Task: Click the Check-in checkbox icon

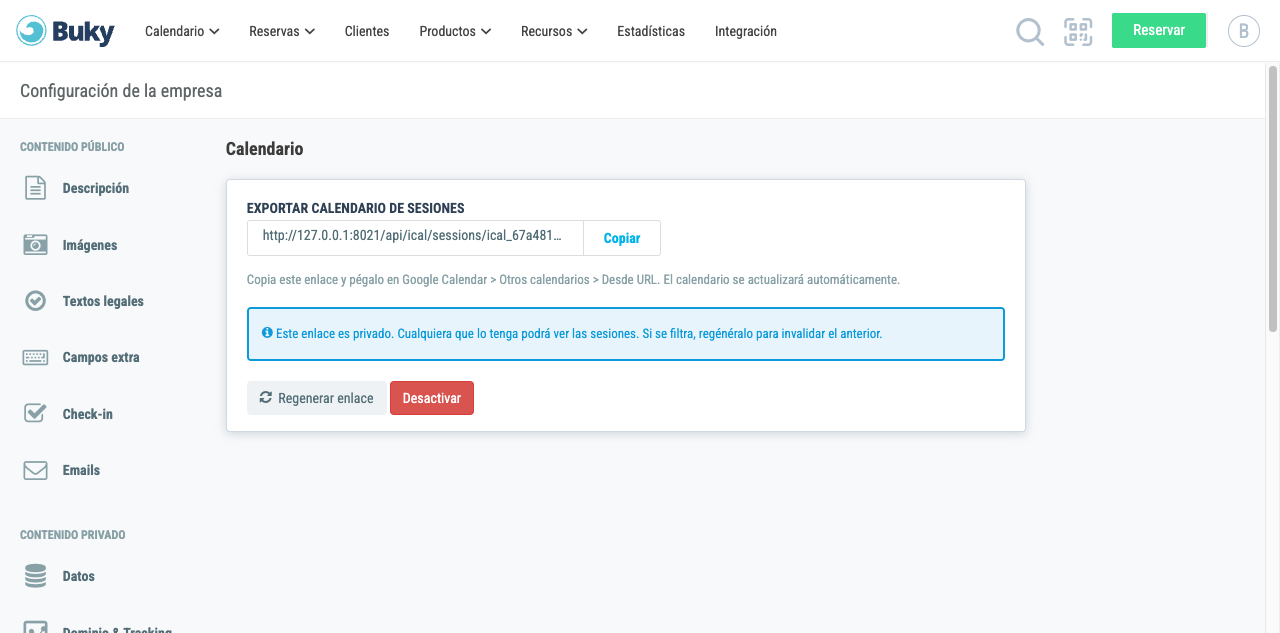Action: pyautogui.click(x=36, y=413)
